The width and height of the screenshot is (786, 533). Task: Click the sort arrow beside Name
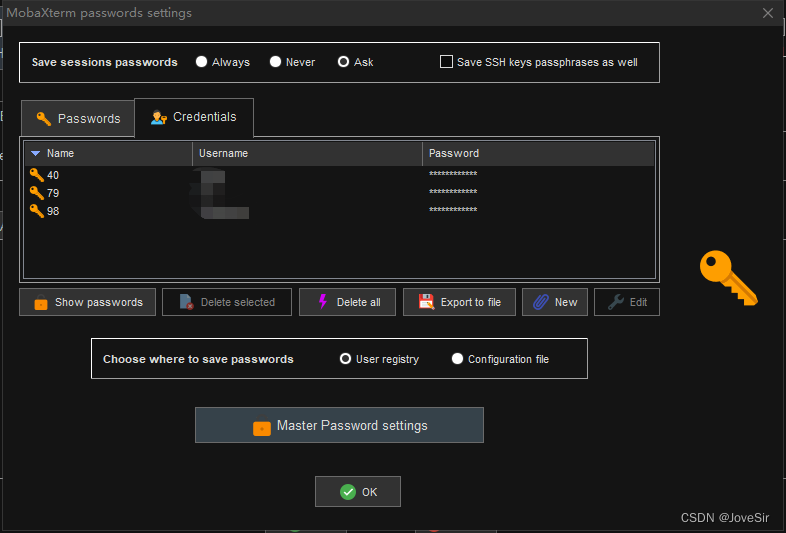tap(36, 153)
